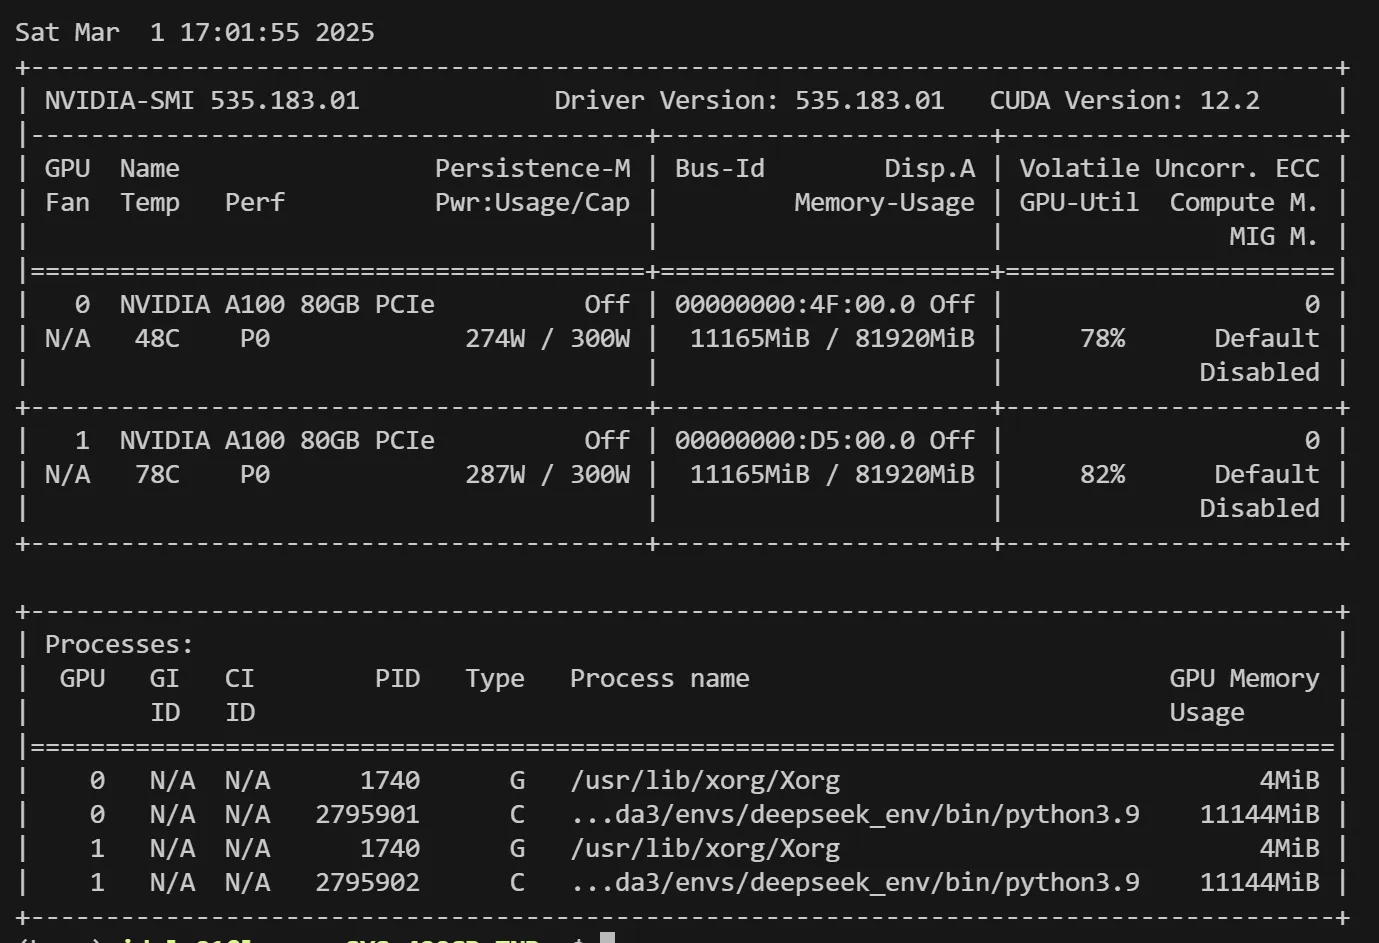Click GPU 0 power usage 274W / 300W
Screen dimensions: 1379x943
[x=547, y=338]
